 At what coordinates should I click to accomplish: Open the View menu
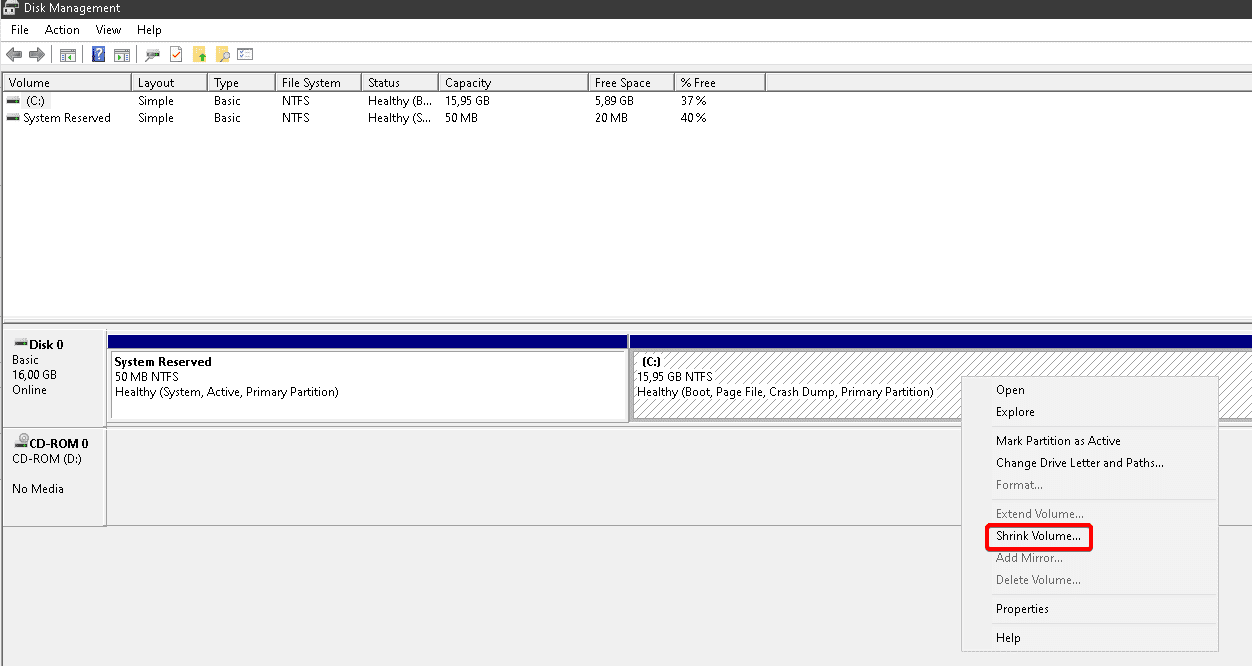point(108,30)
